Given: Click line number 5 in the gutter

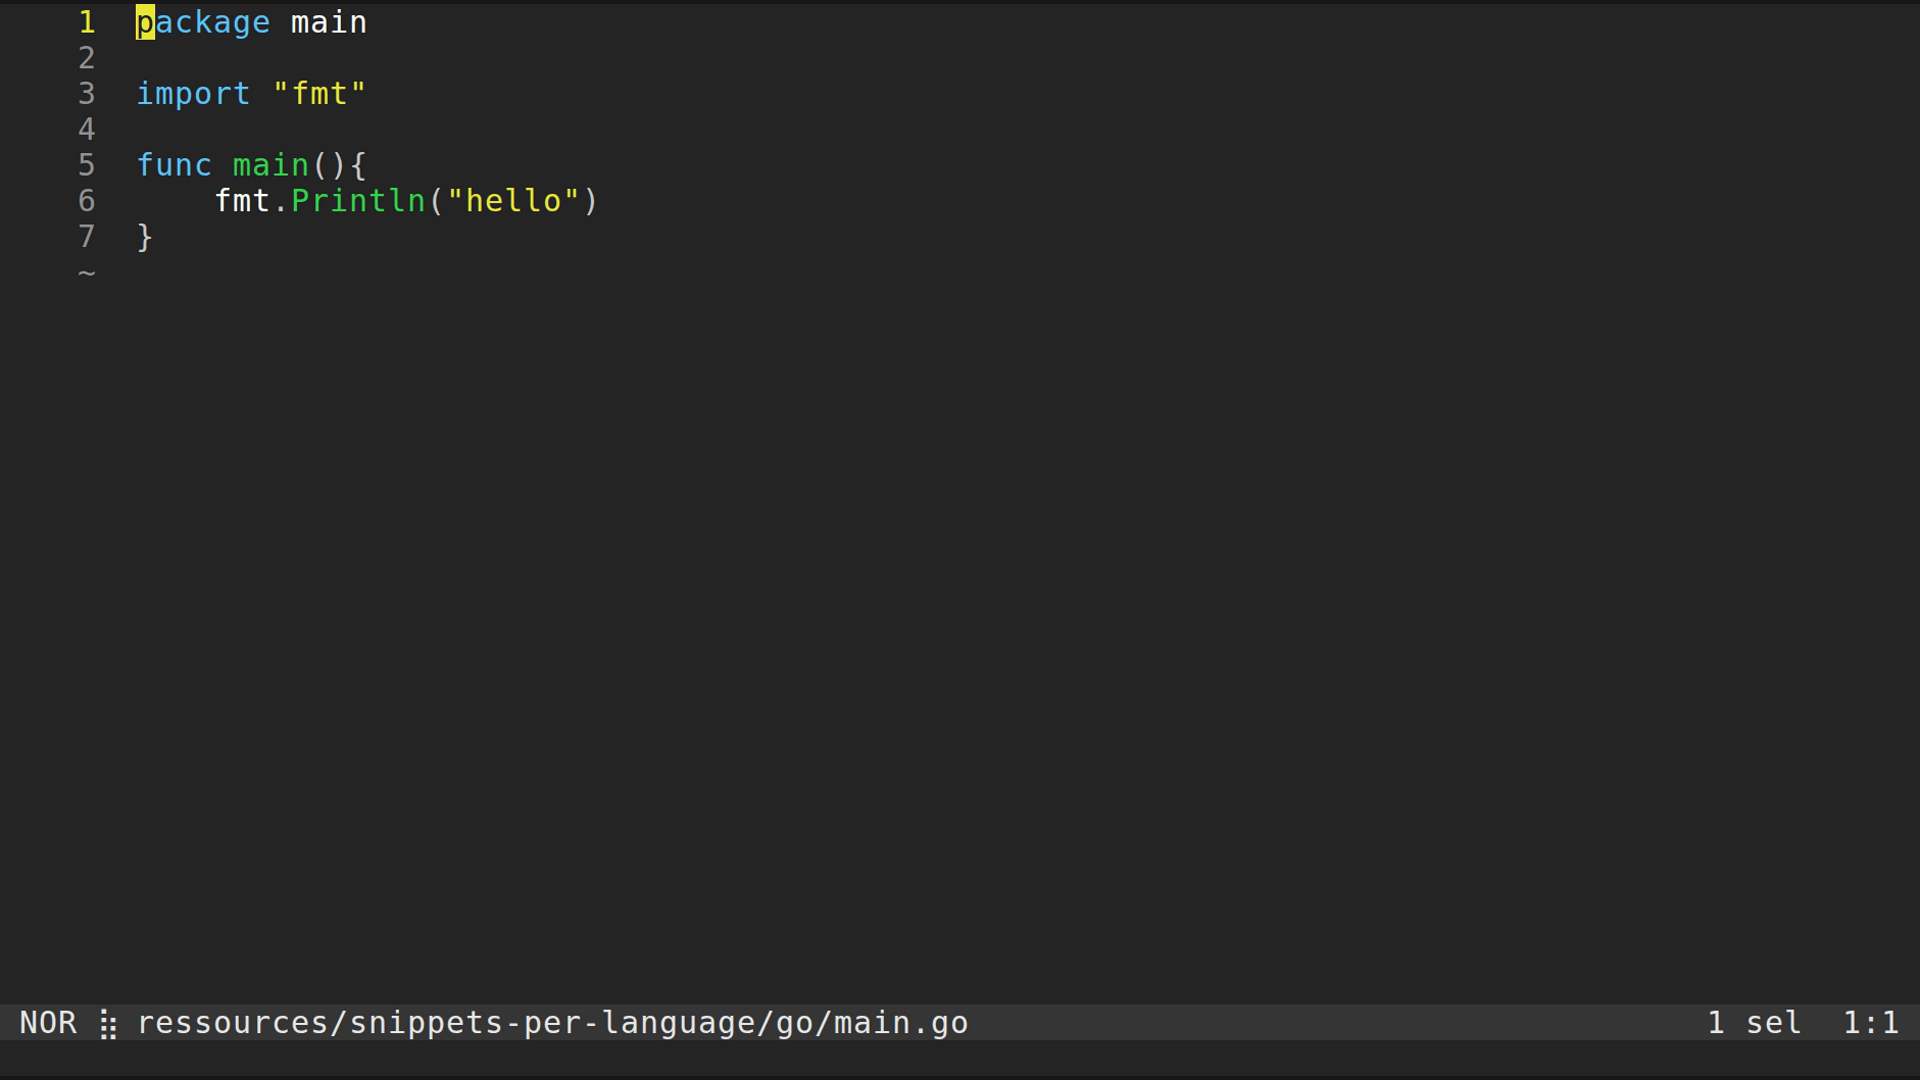Looking at the screenshot, I should (87, 165).
